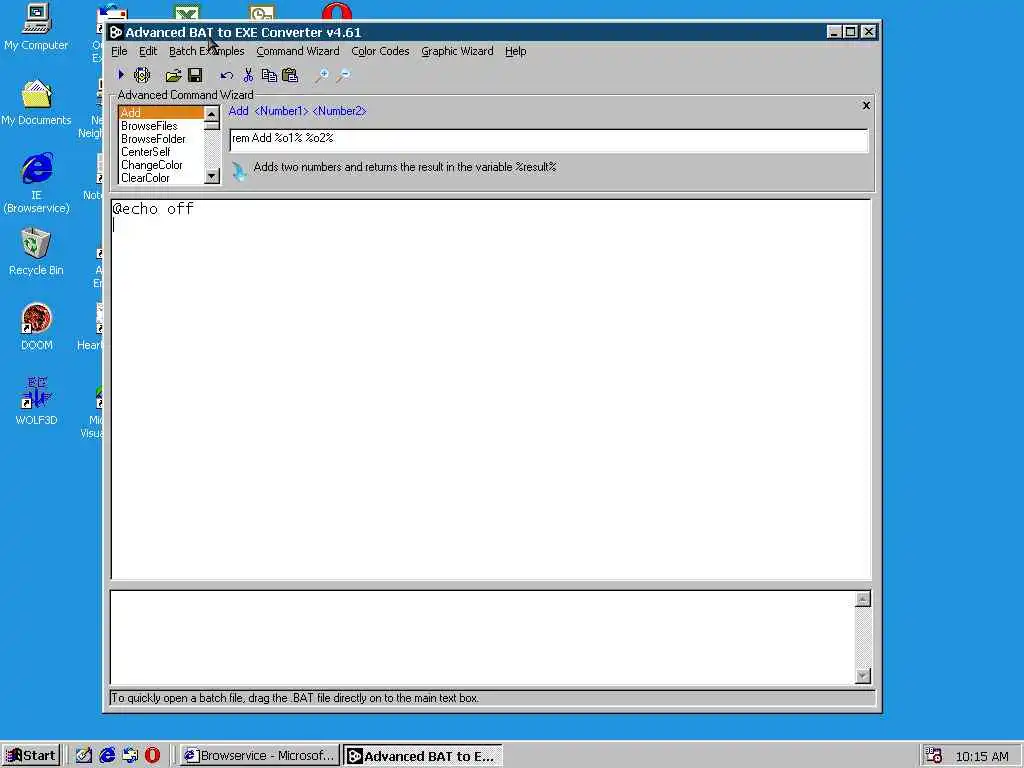
Task: Click command list scroll down arrow
Action: tap(212, 176)
